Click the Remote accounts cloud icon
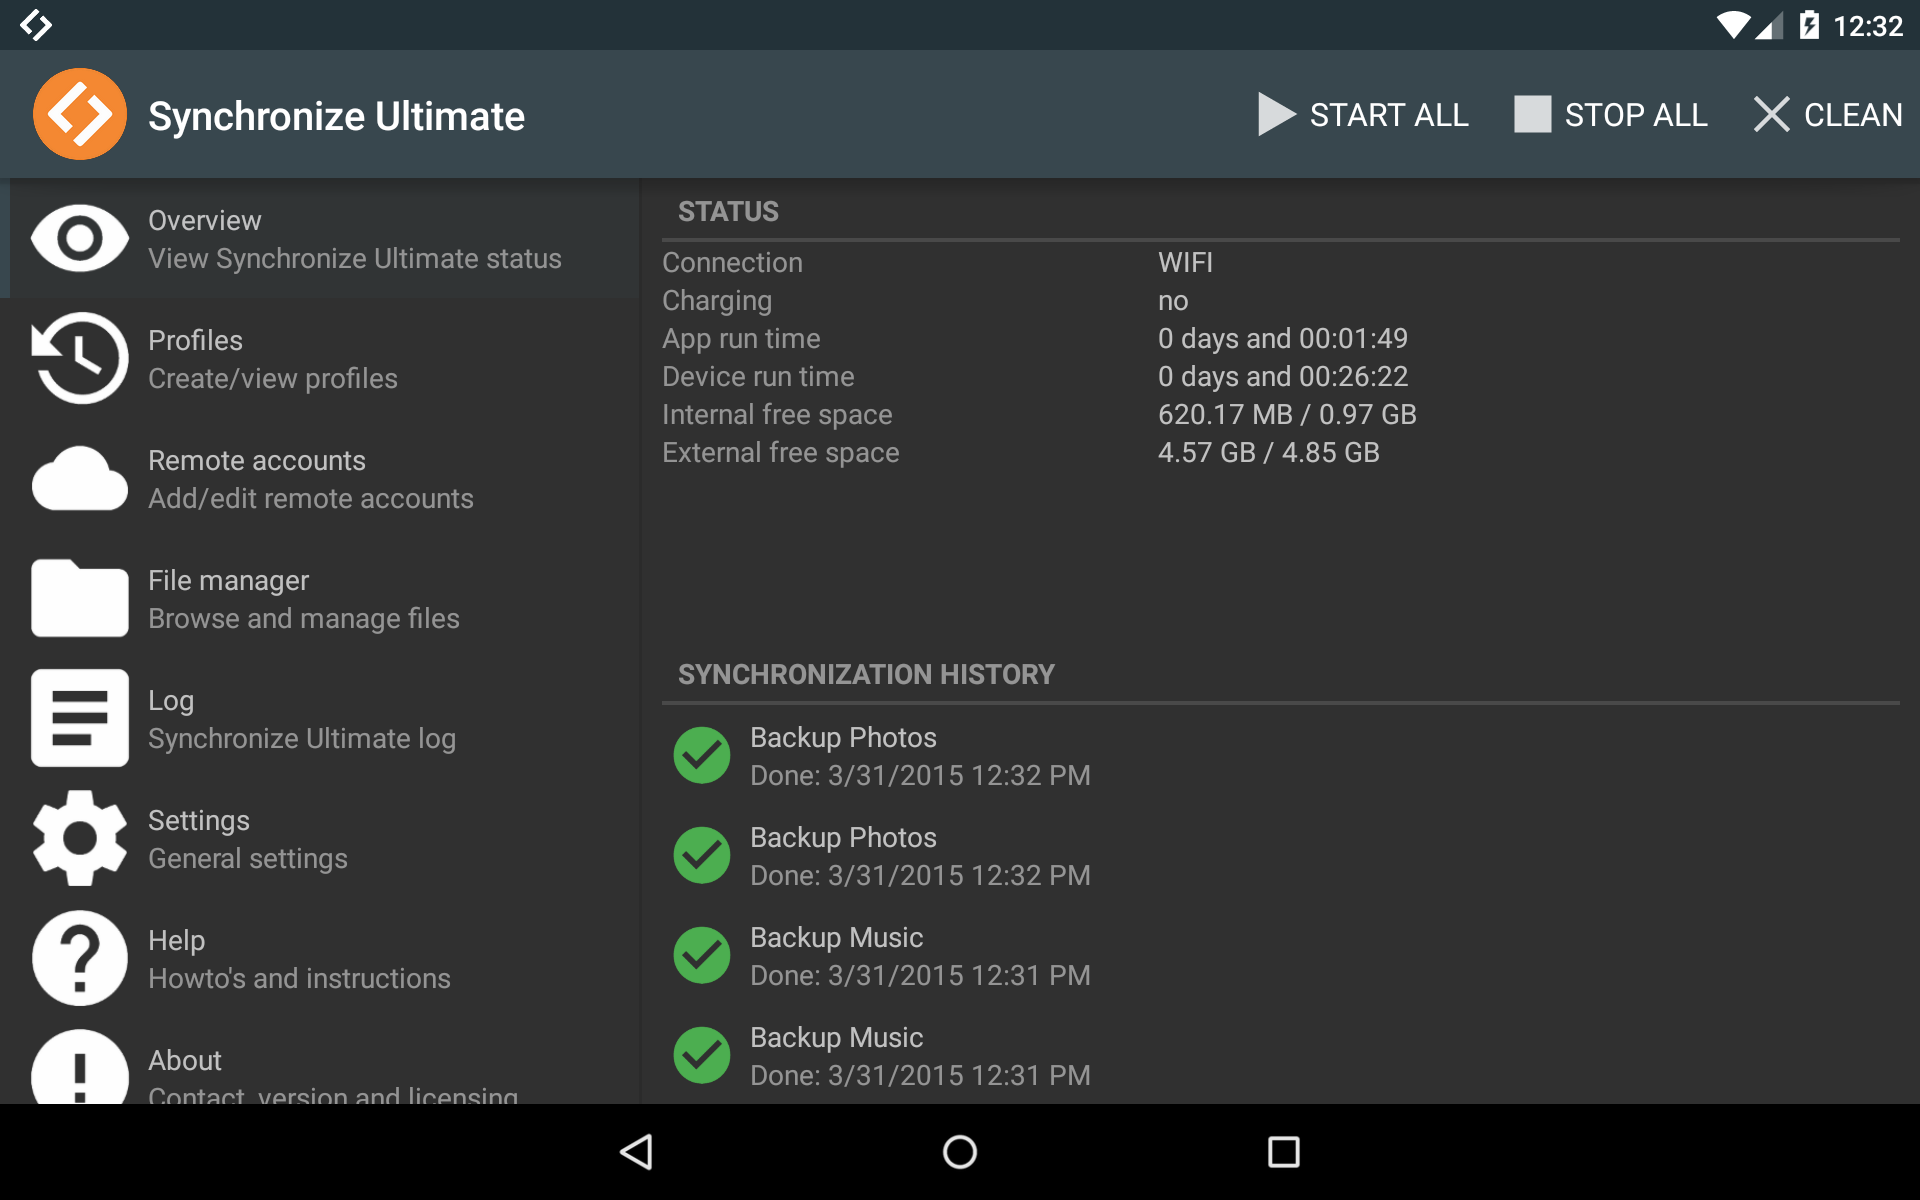The image size is (1920, 1200). click(80, 478)
